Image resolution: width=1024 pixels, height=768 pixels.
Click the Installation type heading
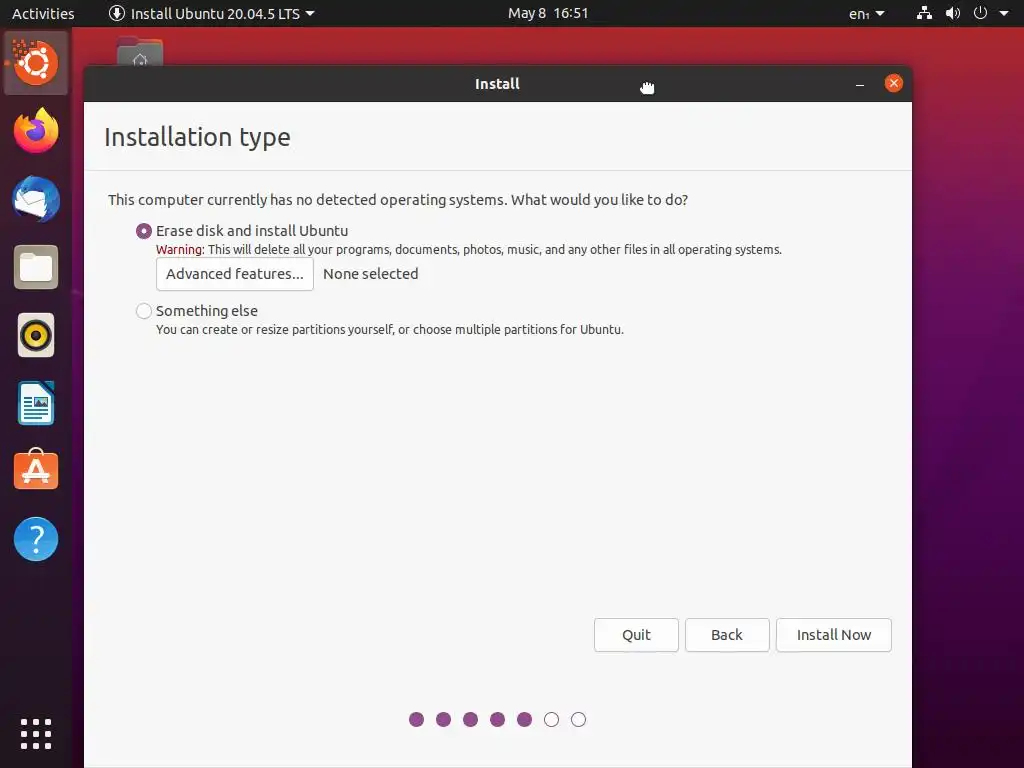pyautogui.click(x=197, y=137)
